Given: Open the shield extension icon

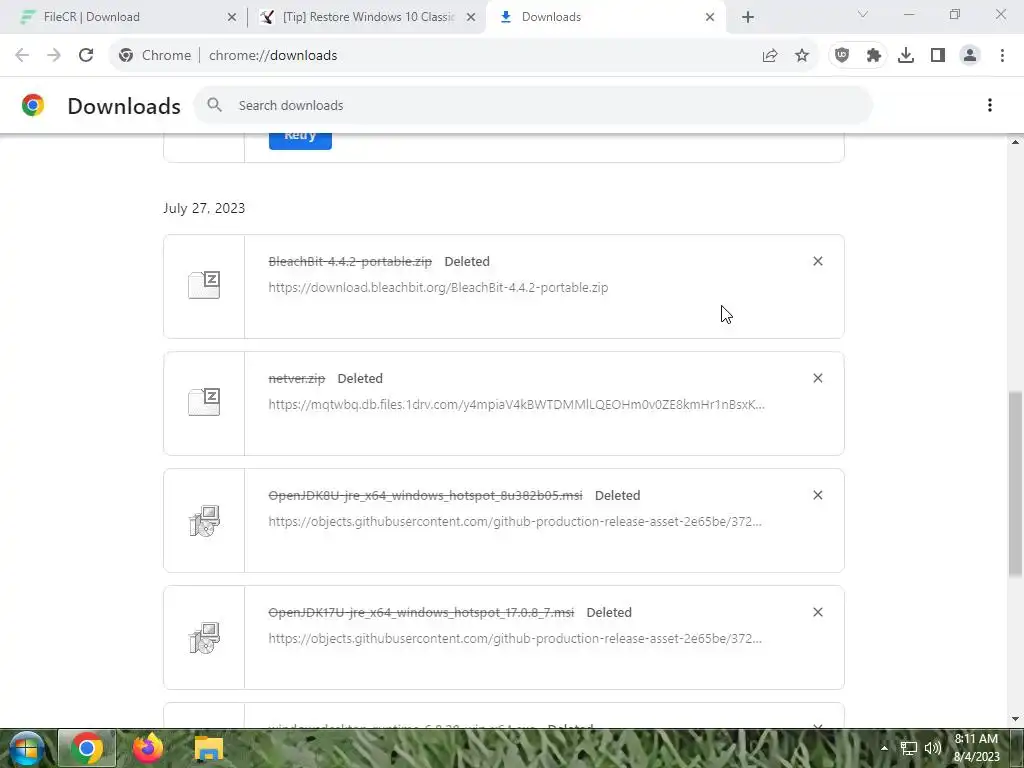Looking at the screenshot, I should click(842, 56).
